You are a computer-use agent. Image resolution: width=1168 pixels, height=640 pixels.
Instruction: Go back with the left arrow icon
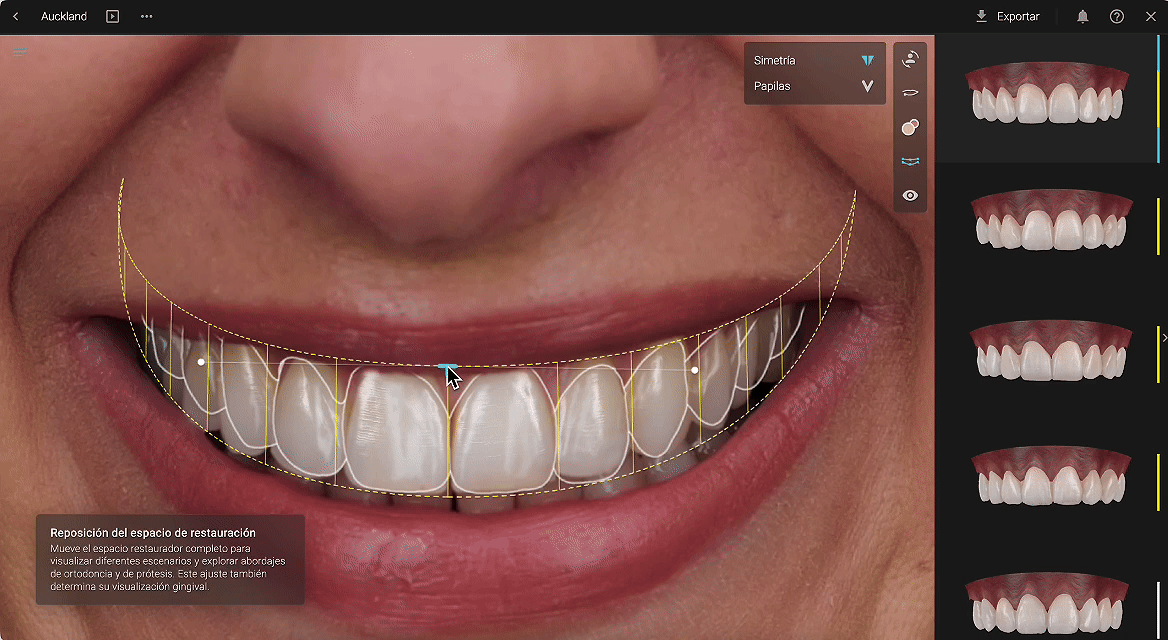pos(16,16)
